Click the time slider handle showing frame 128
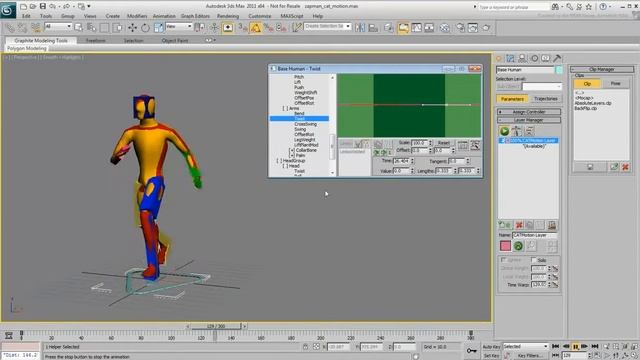 point(216,326)
